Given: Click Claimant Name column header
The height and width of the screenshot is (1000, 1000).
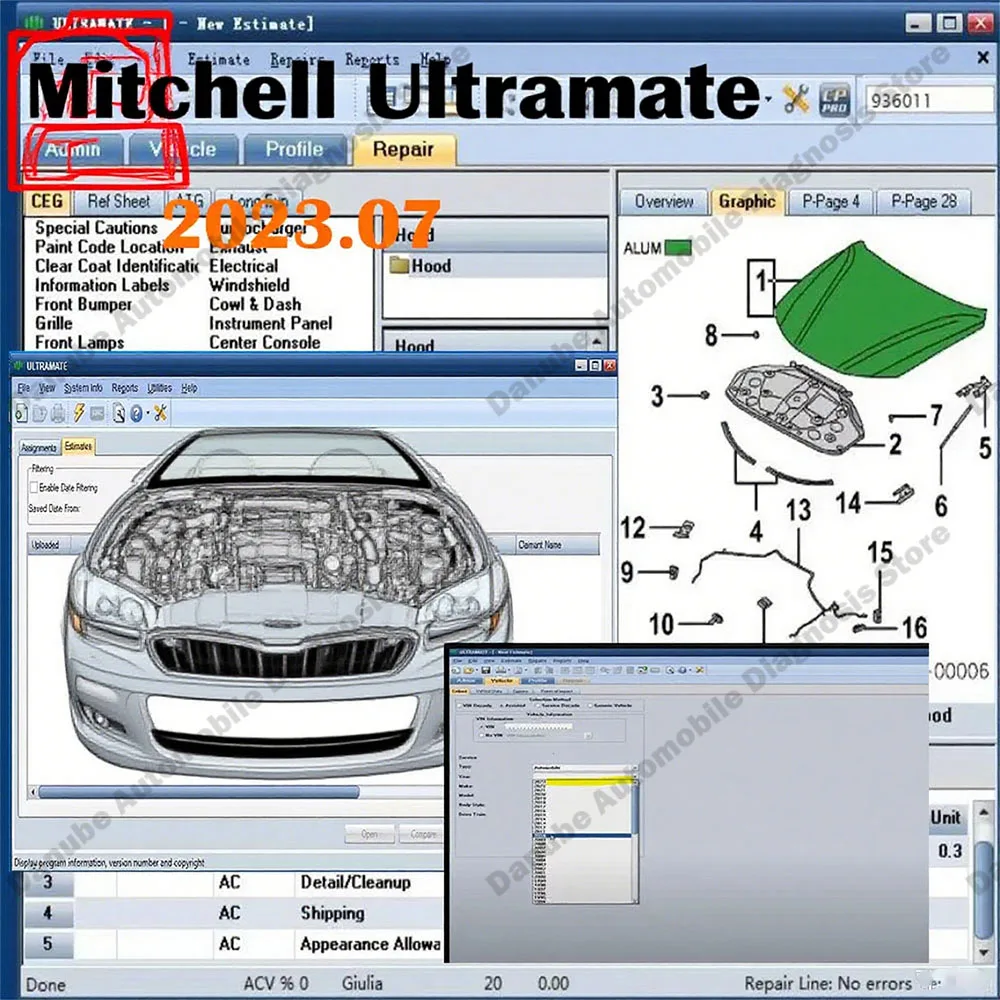Looking at the screenshot, I should (557, 545).
